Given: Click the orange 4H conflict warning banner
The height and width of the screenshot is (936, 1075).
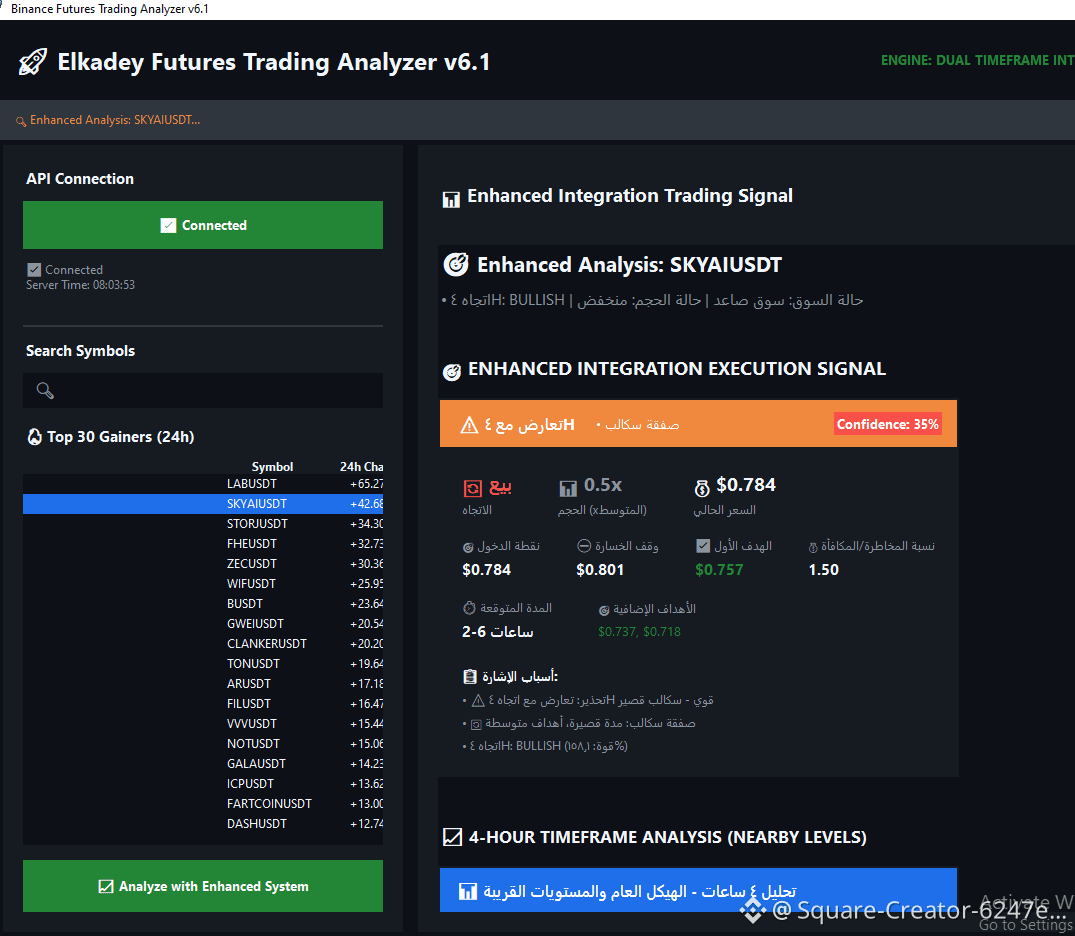Looking at the screenshot, I should tap(698, 424).
